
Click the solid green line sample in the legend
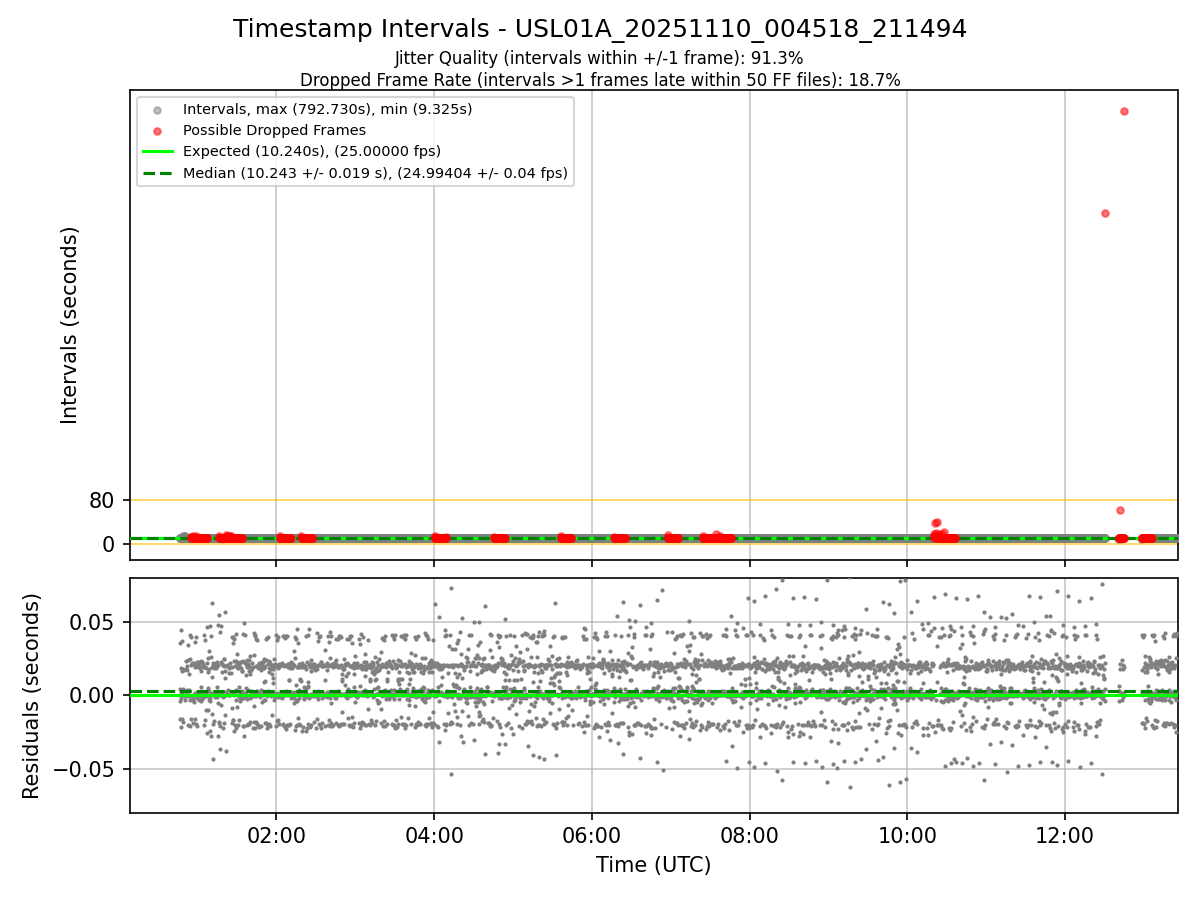click(x=157, y=152)
